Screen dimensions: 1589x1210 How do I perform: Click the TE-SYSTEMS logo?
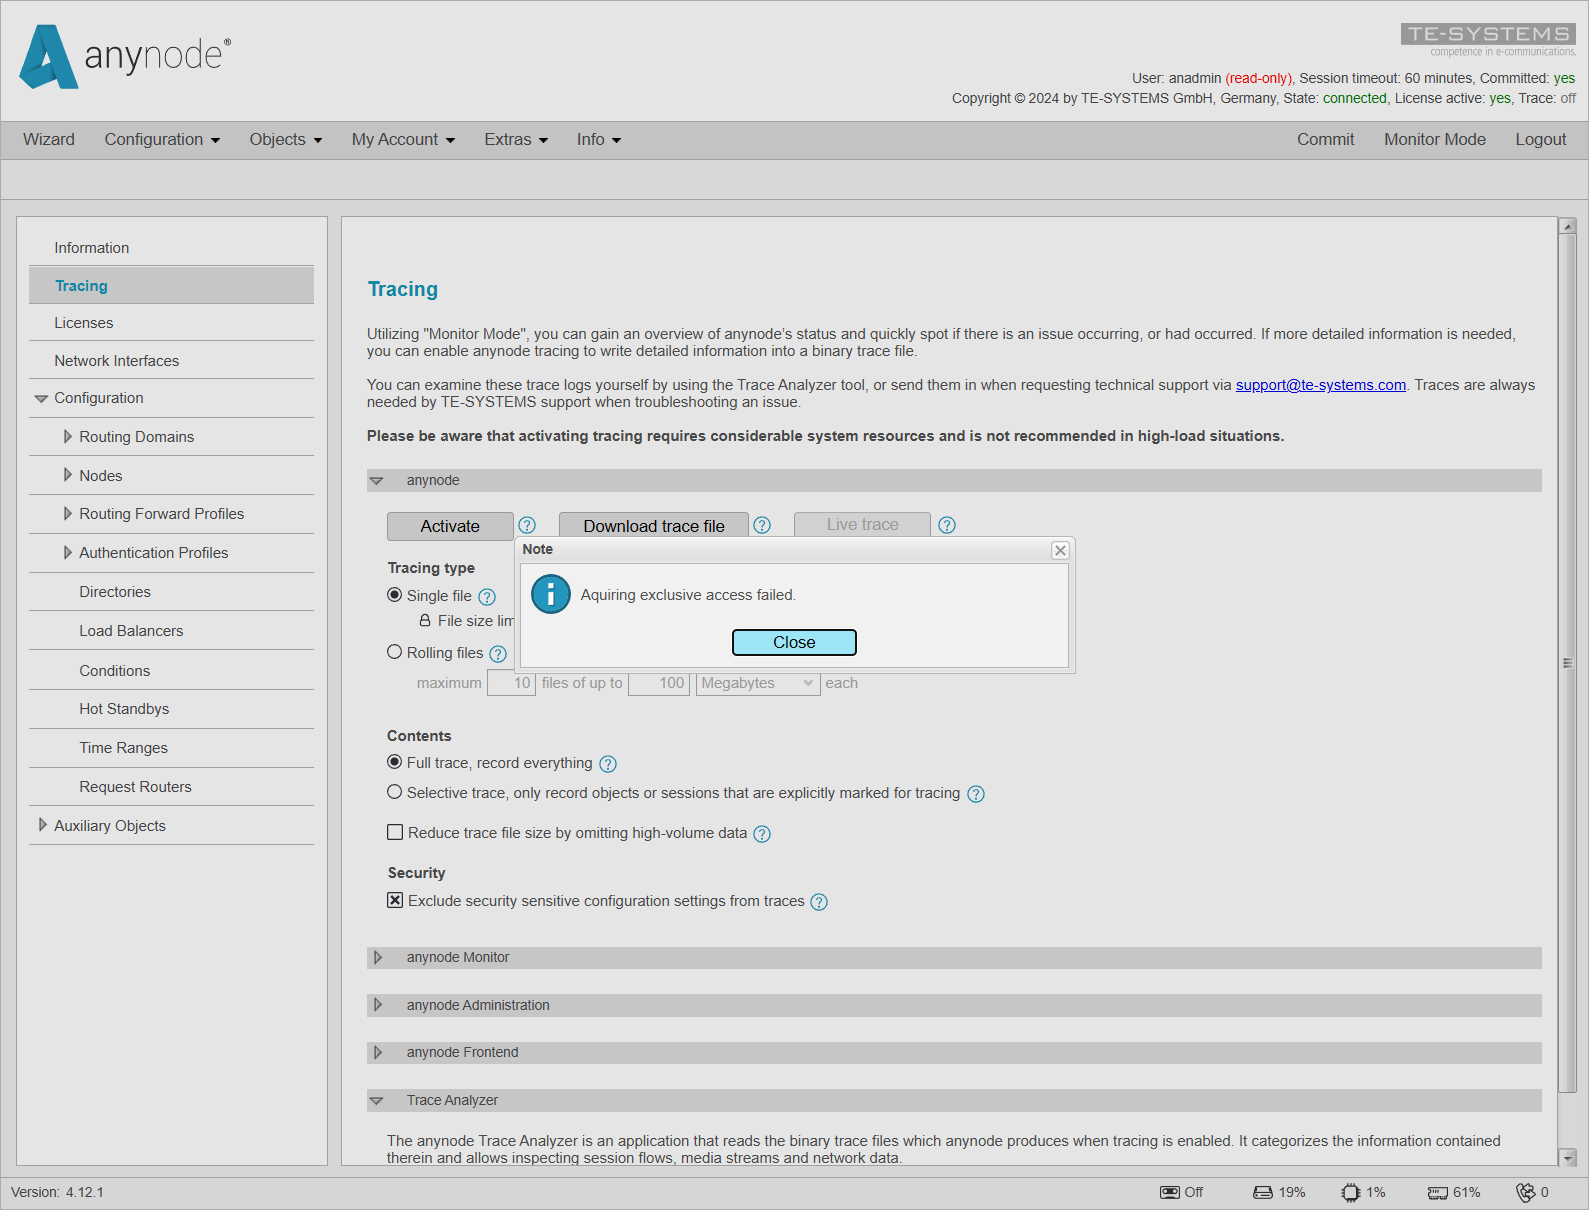[x=1488, y=40]
